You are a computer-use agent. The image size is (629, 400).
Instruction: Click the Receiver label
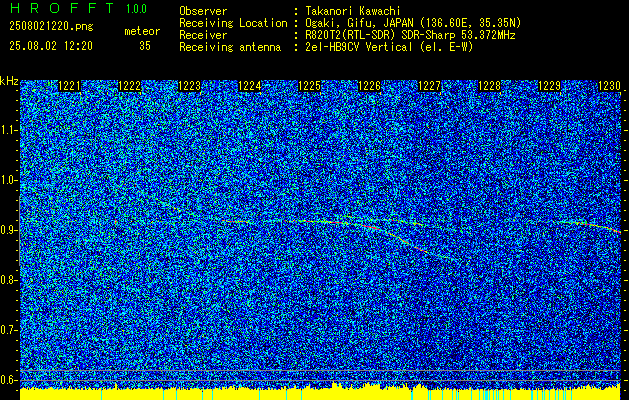click(x=203, y=35)
